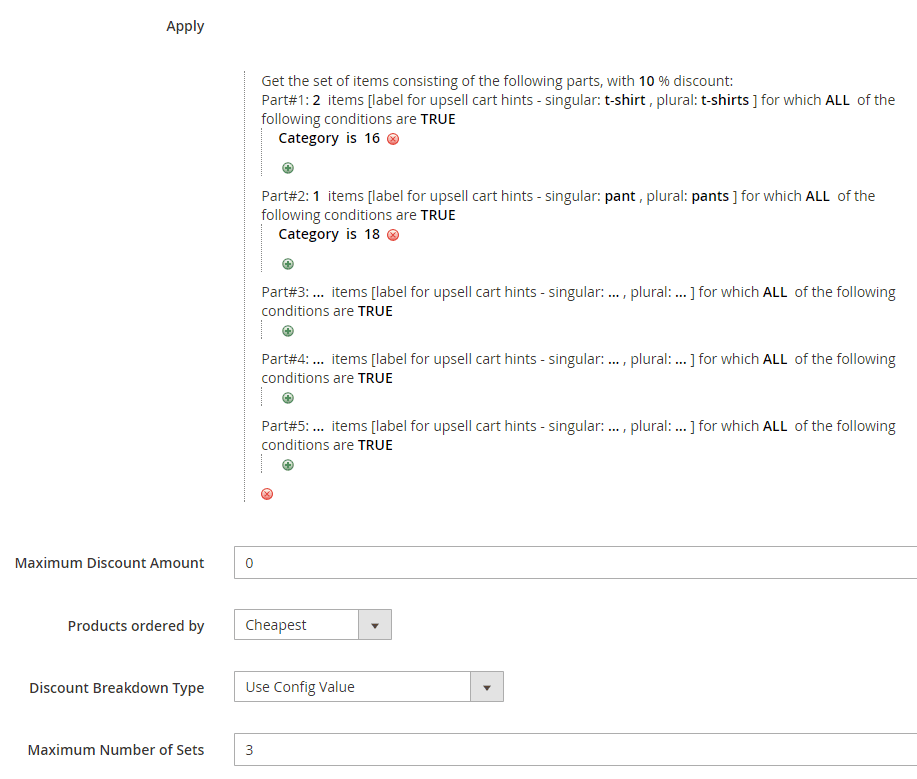Edit the 10 % discount value

pos(646,81)
